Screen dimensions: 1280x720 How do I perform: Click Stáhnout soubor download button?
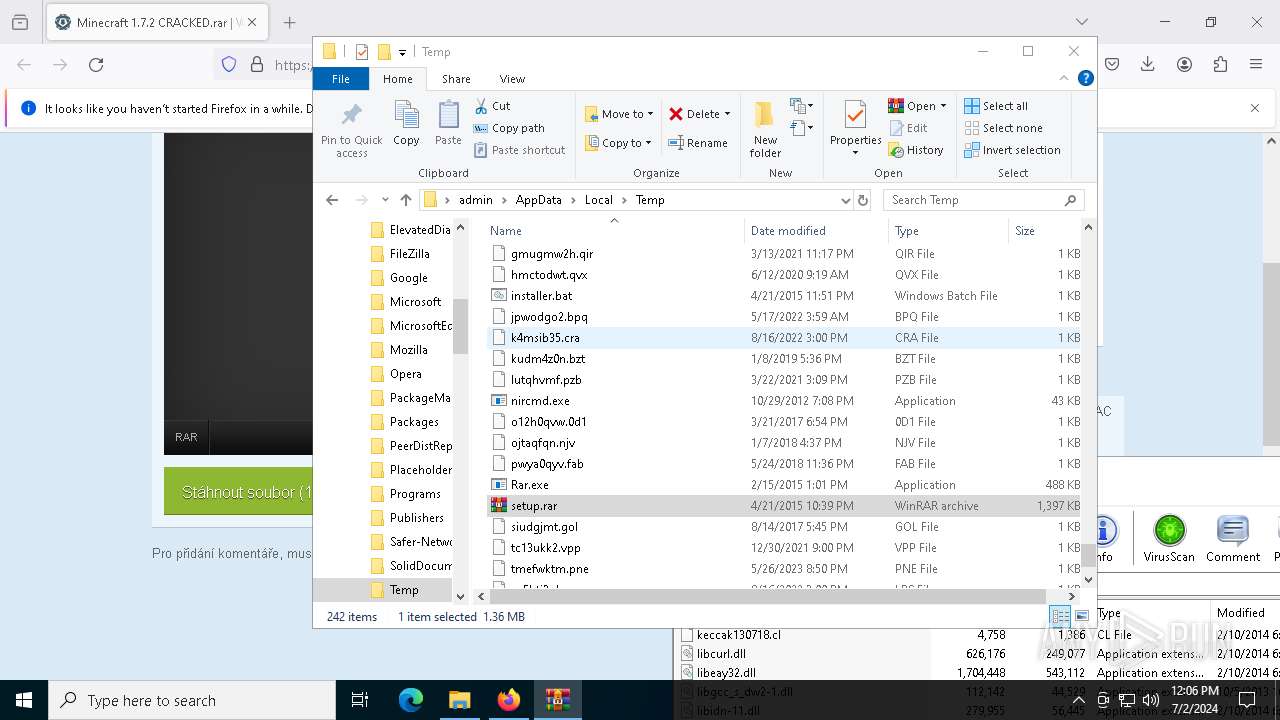coord(238,492)
